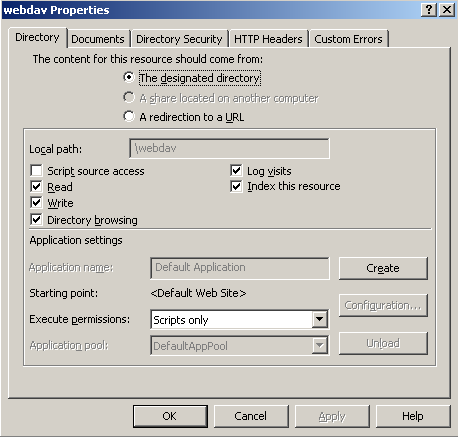The width and height of the screenshot is (458, 437).
Task: Expand the Application pool dropdown arrow
Action: tap(319, 345)
